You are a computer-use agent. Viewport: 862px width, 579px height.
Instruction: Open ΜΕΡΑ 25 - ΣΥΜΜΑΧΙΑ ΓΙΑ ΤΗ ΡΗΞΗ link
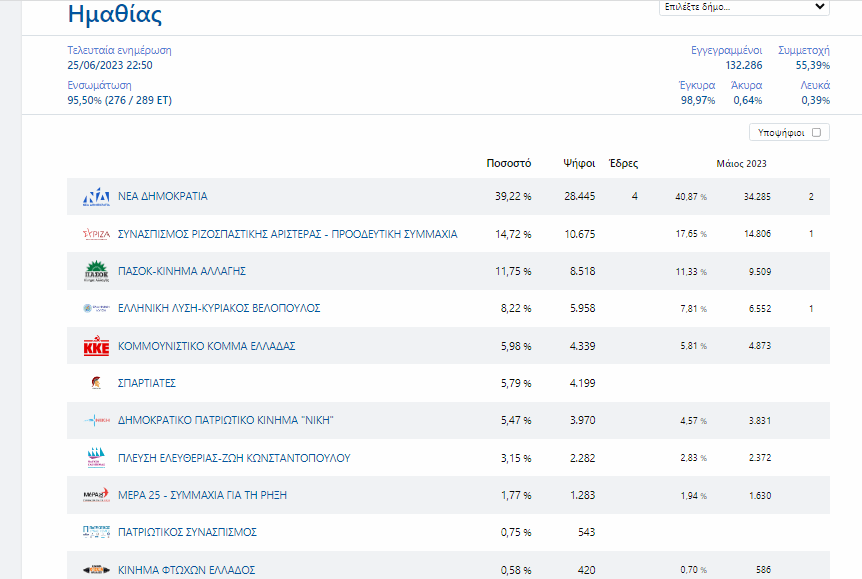pyautogui.click(x=202, y=495)
